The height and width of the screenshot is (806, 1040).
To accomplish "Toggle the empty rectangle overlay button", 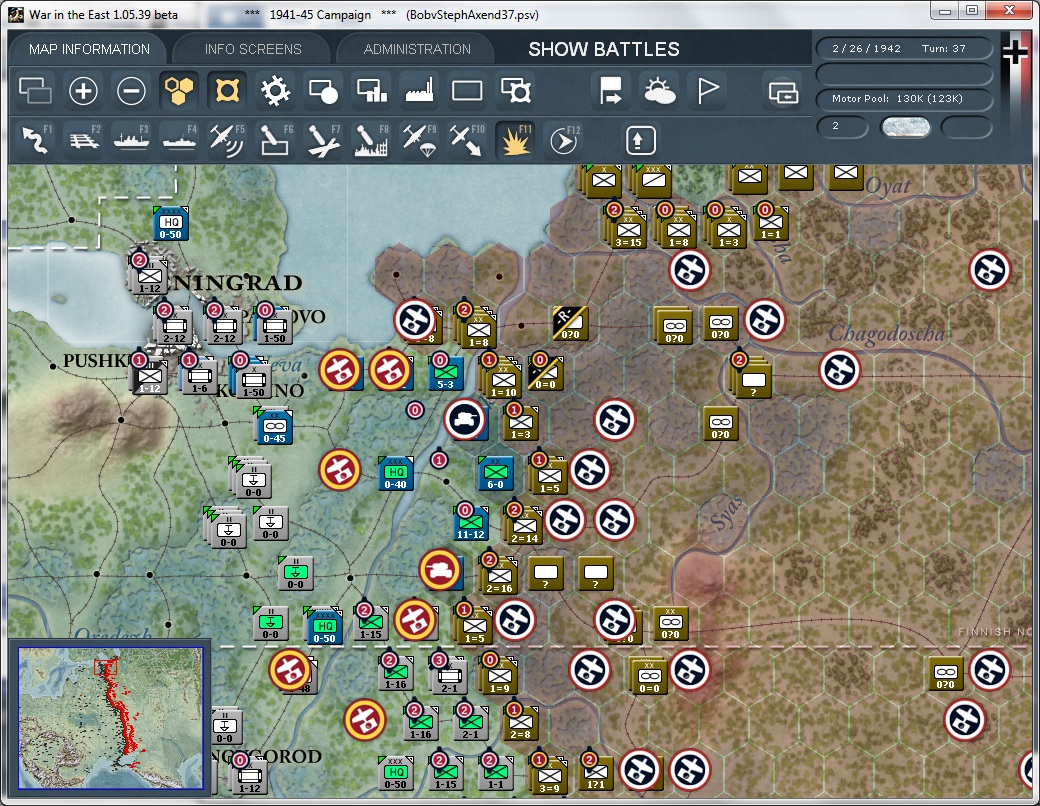I will (x=467, y=91).
